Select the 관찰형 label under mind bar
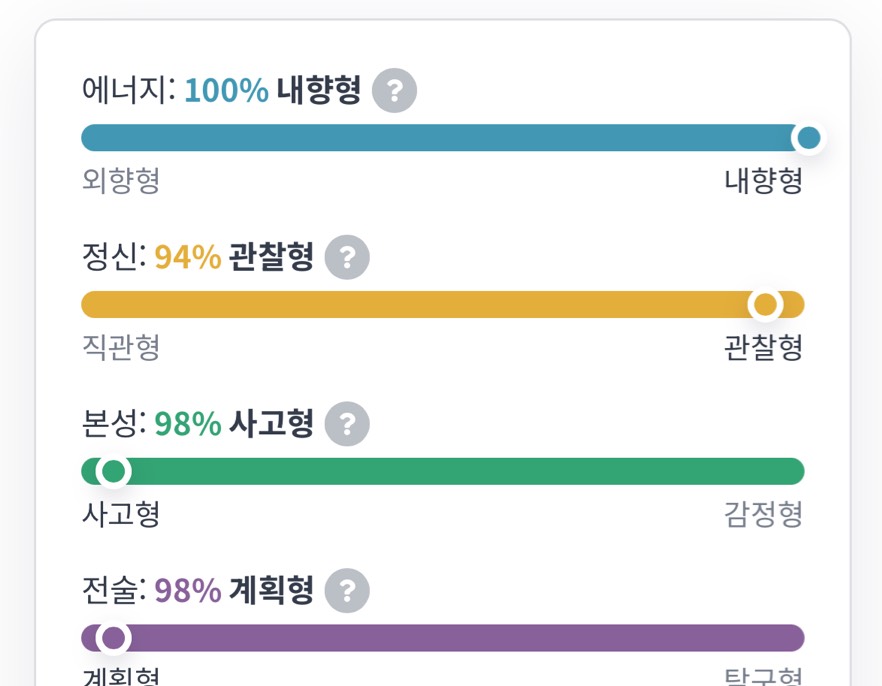 763,347
